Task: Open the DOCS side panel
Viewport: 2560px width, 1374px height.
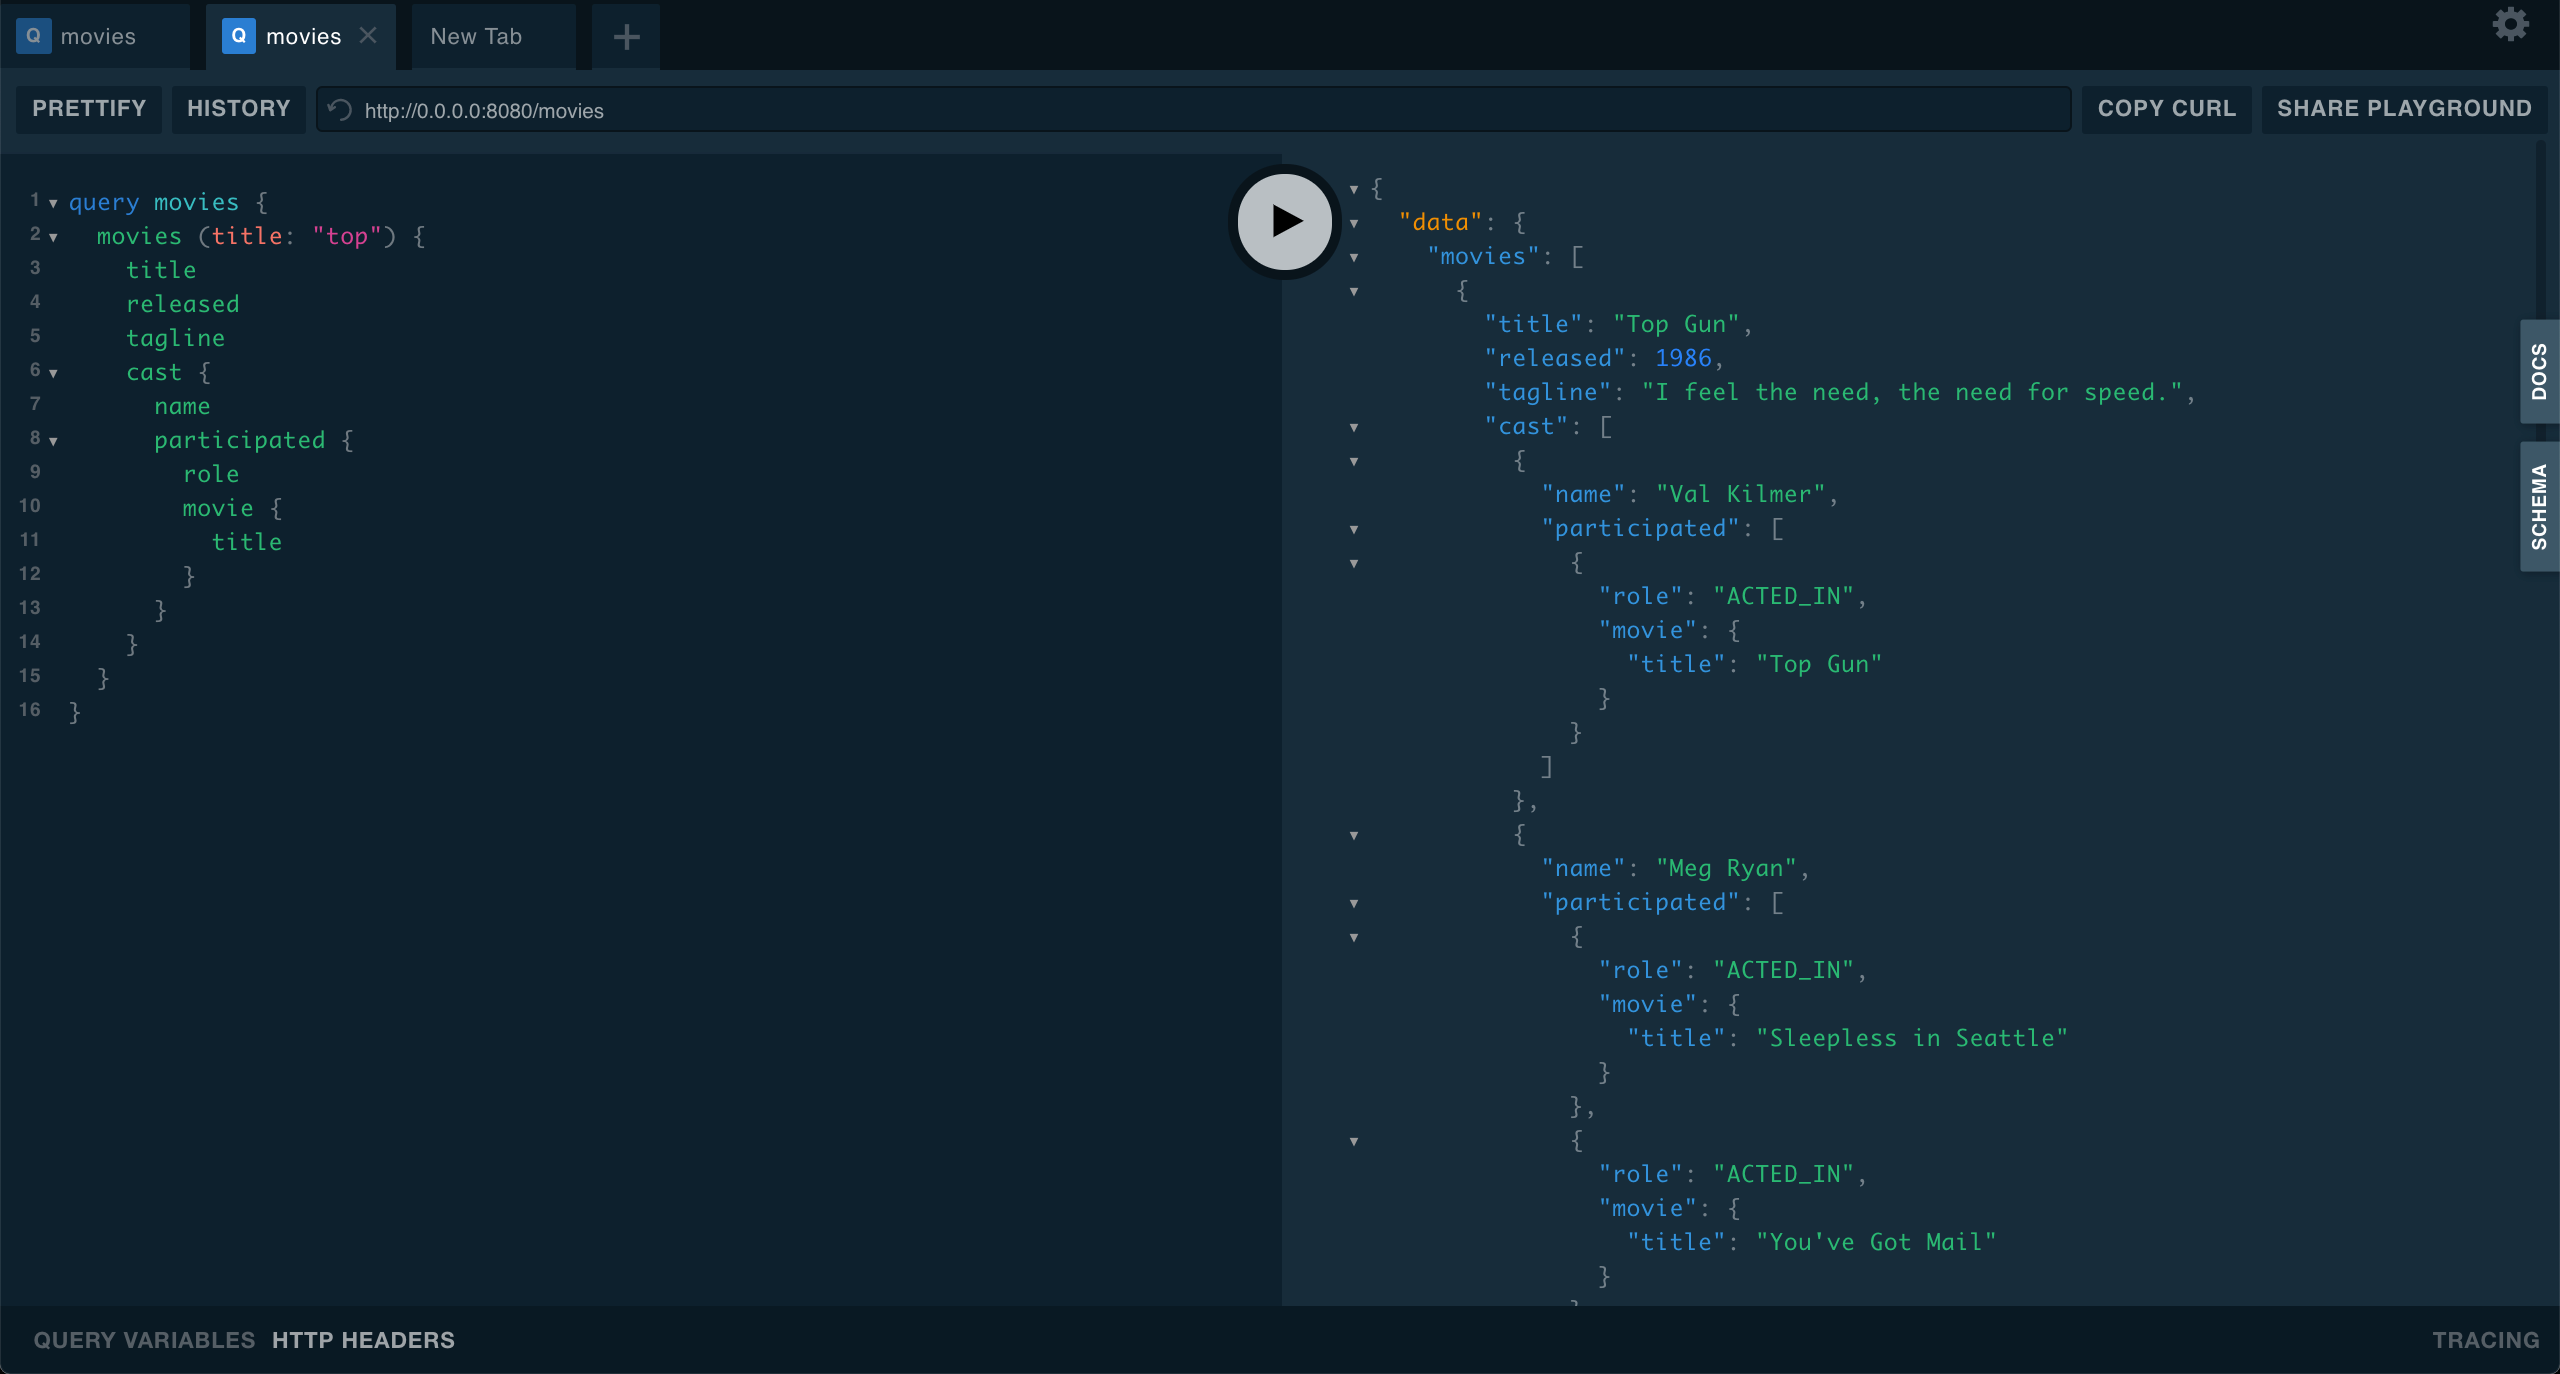Action: 2539,372
